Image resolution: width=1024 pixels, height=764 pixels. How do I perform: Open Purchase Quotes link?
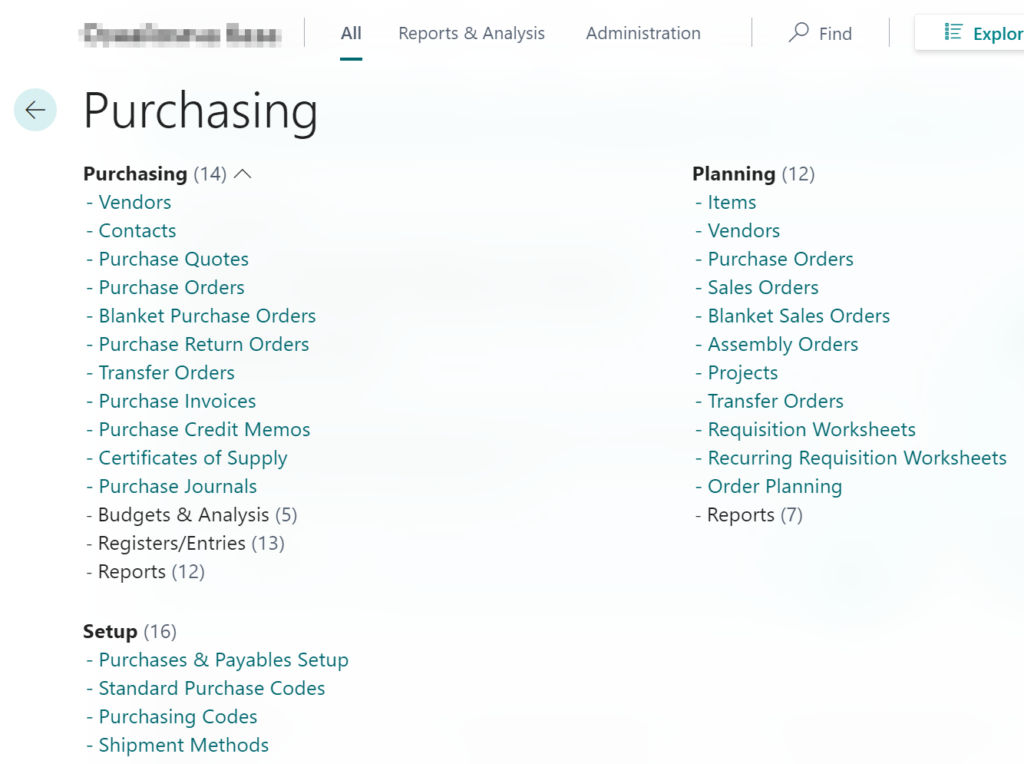coord(173,259)
